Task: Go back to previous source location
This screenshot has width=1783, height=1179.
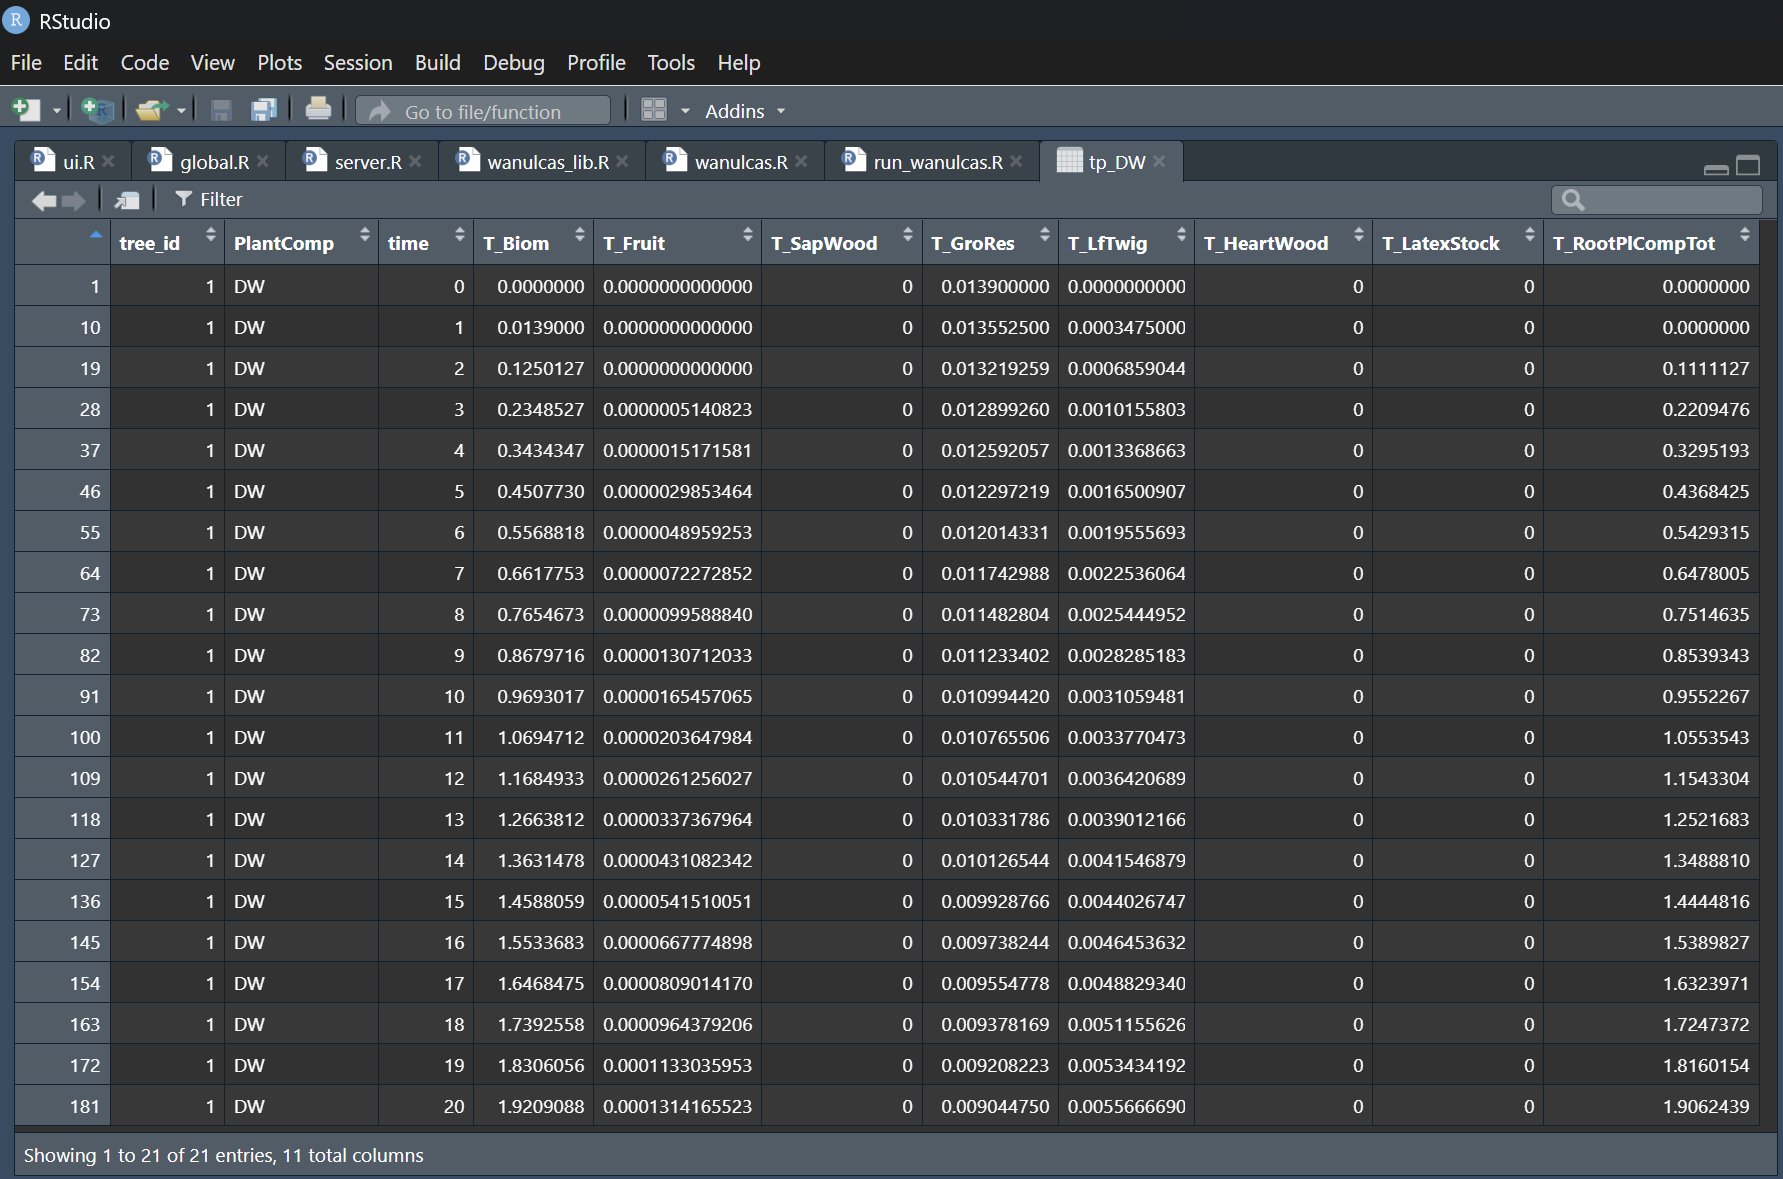Action: [43, 200]
